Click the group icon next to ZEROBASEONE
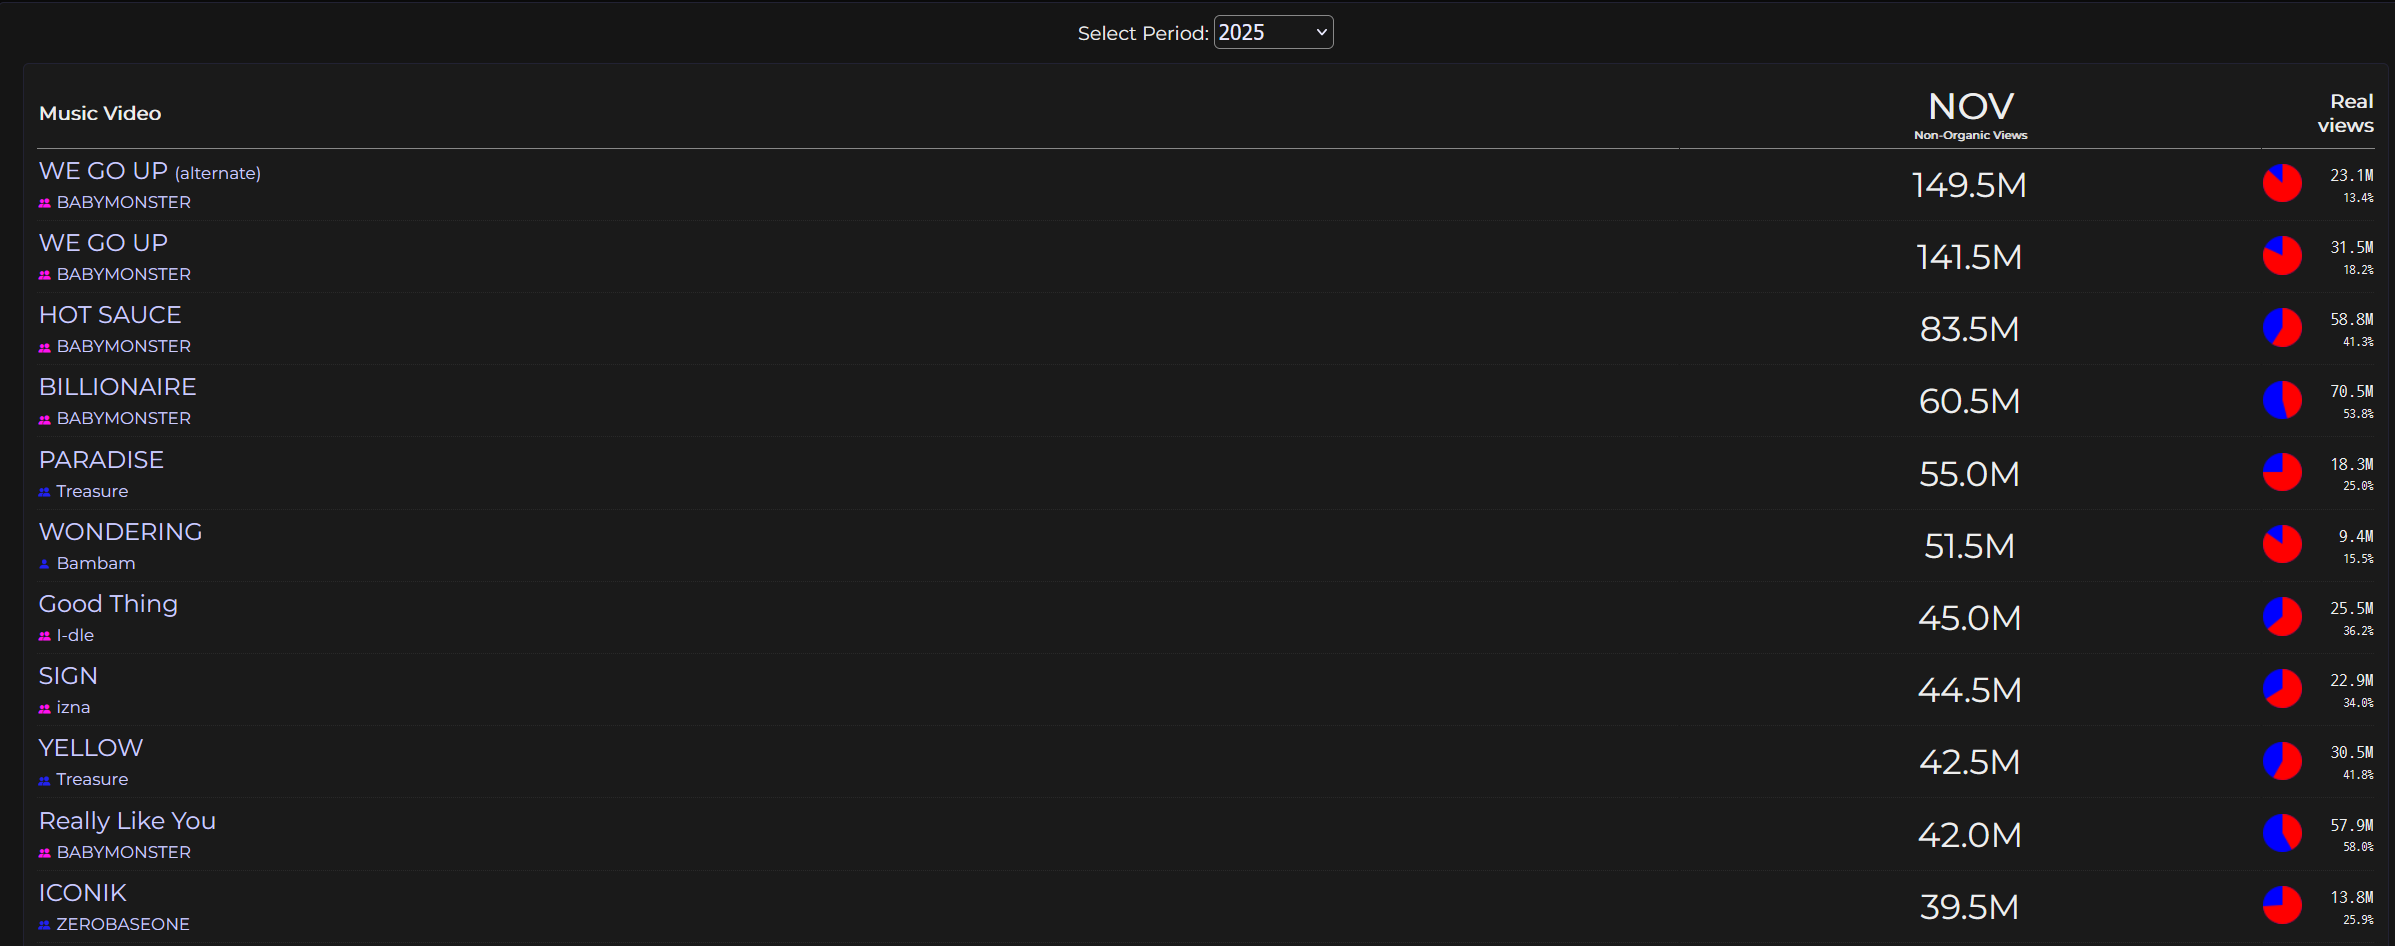Image resolution: width=2395 pixels, height=946 pixels. click(45, 925)
